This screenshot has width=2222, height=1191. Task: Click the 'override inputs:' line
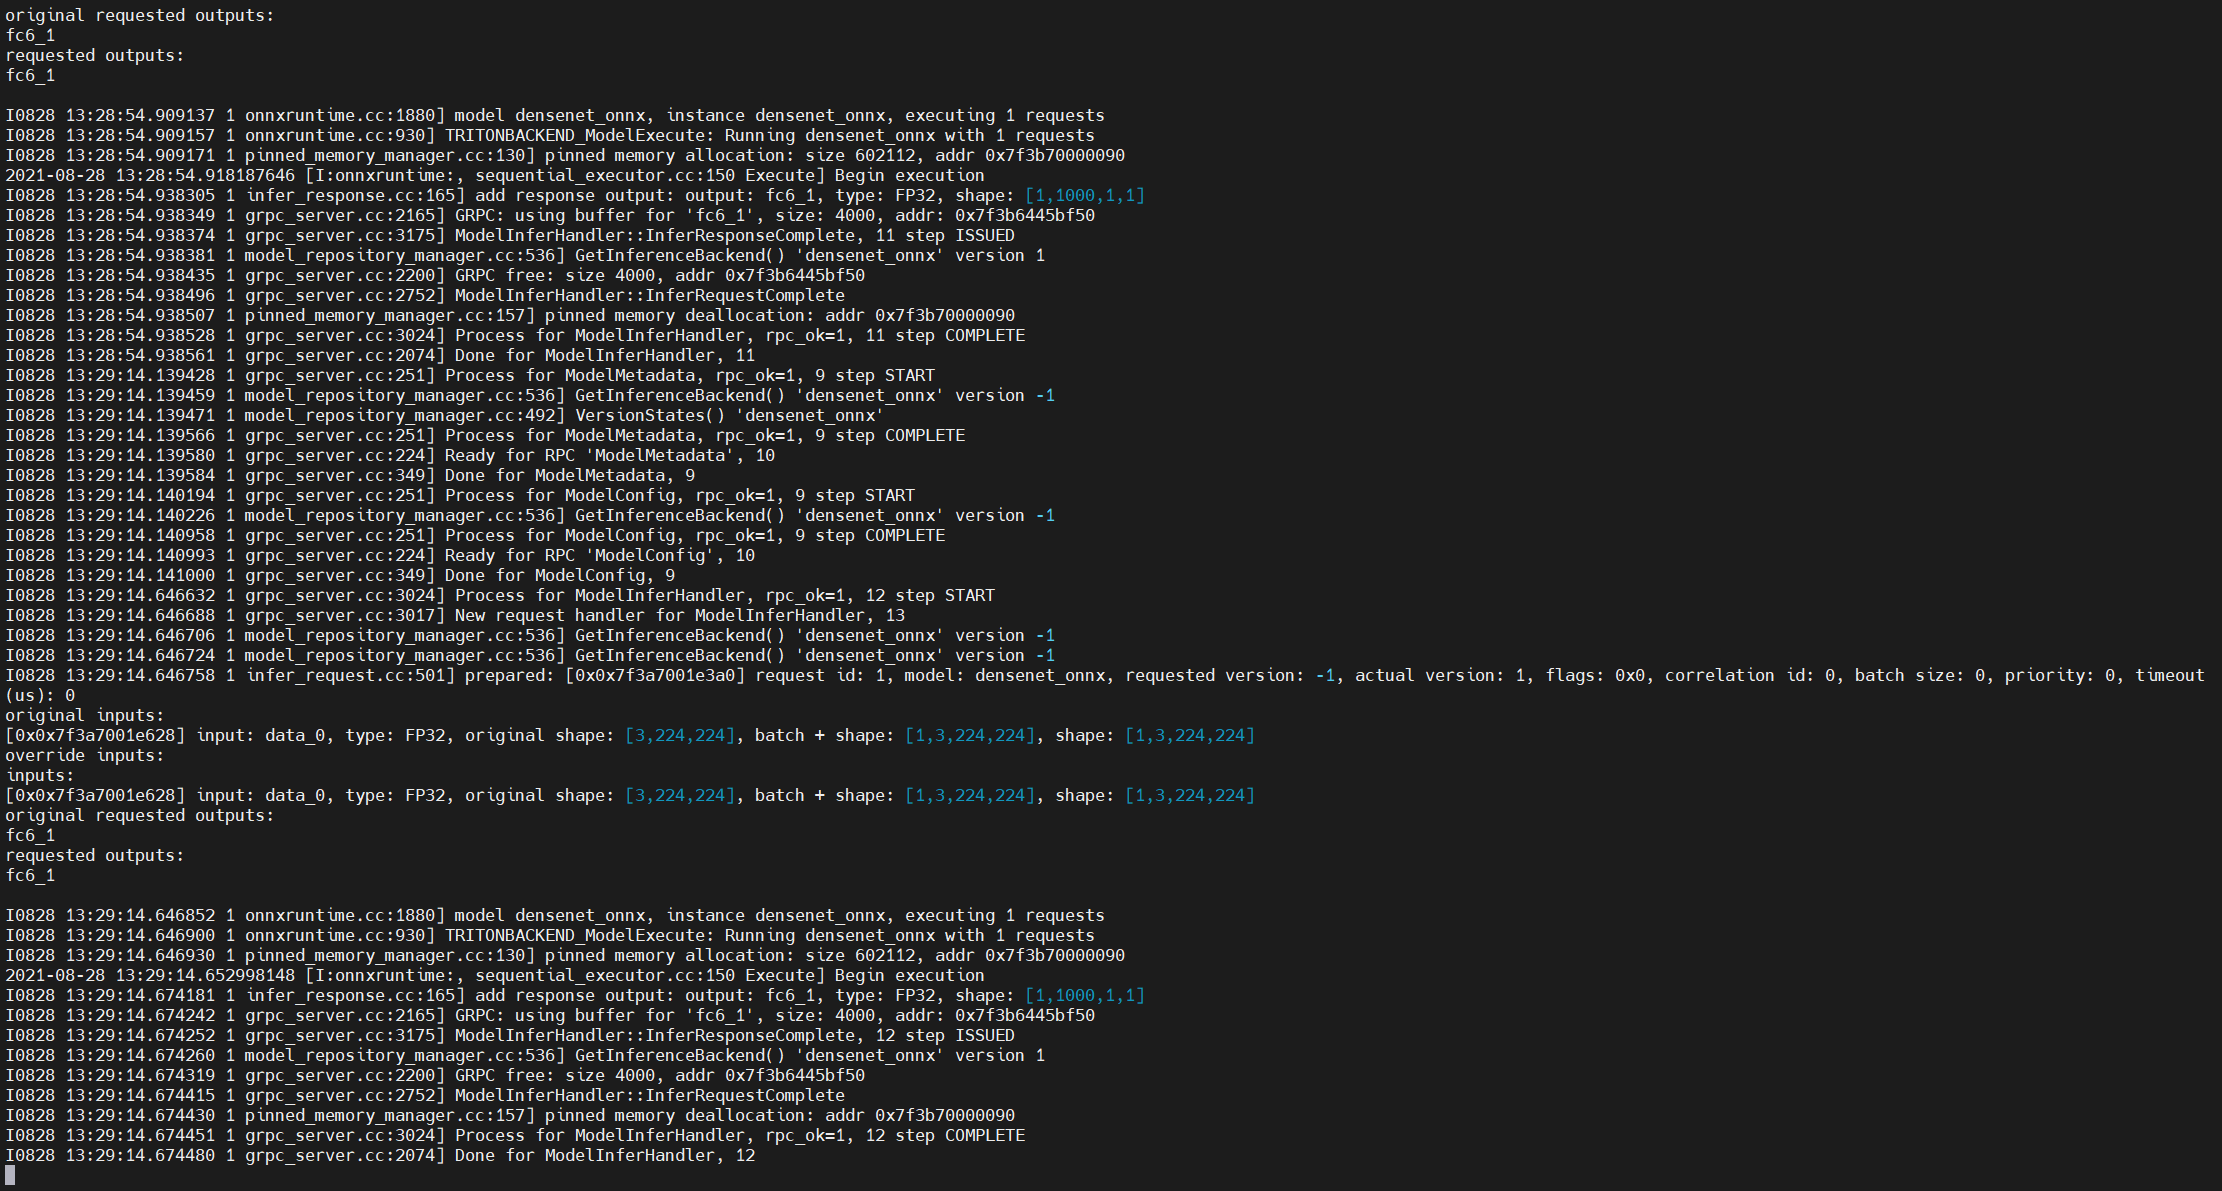pyautogui.click(x=85, y=756)
